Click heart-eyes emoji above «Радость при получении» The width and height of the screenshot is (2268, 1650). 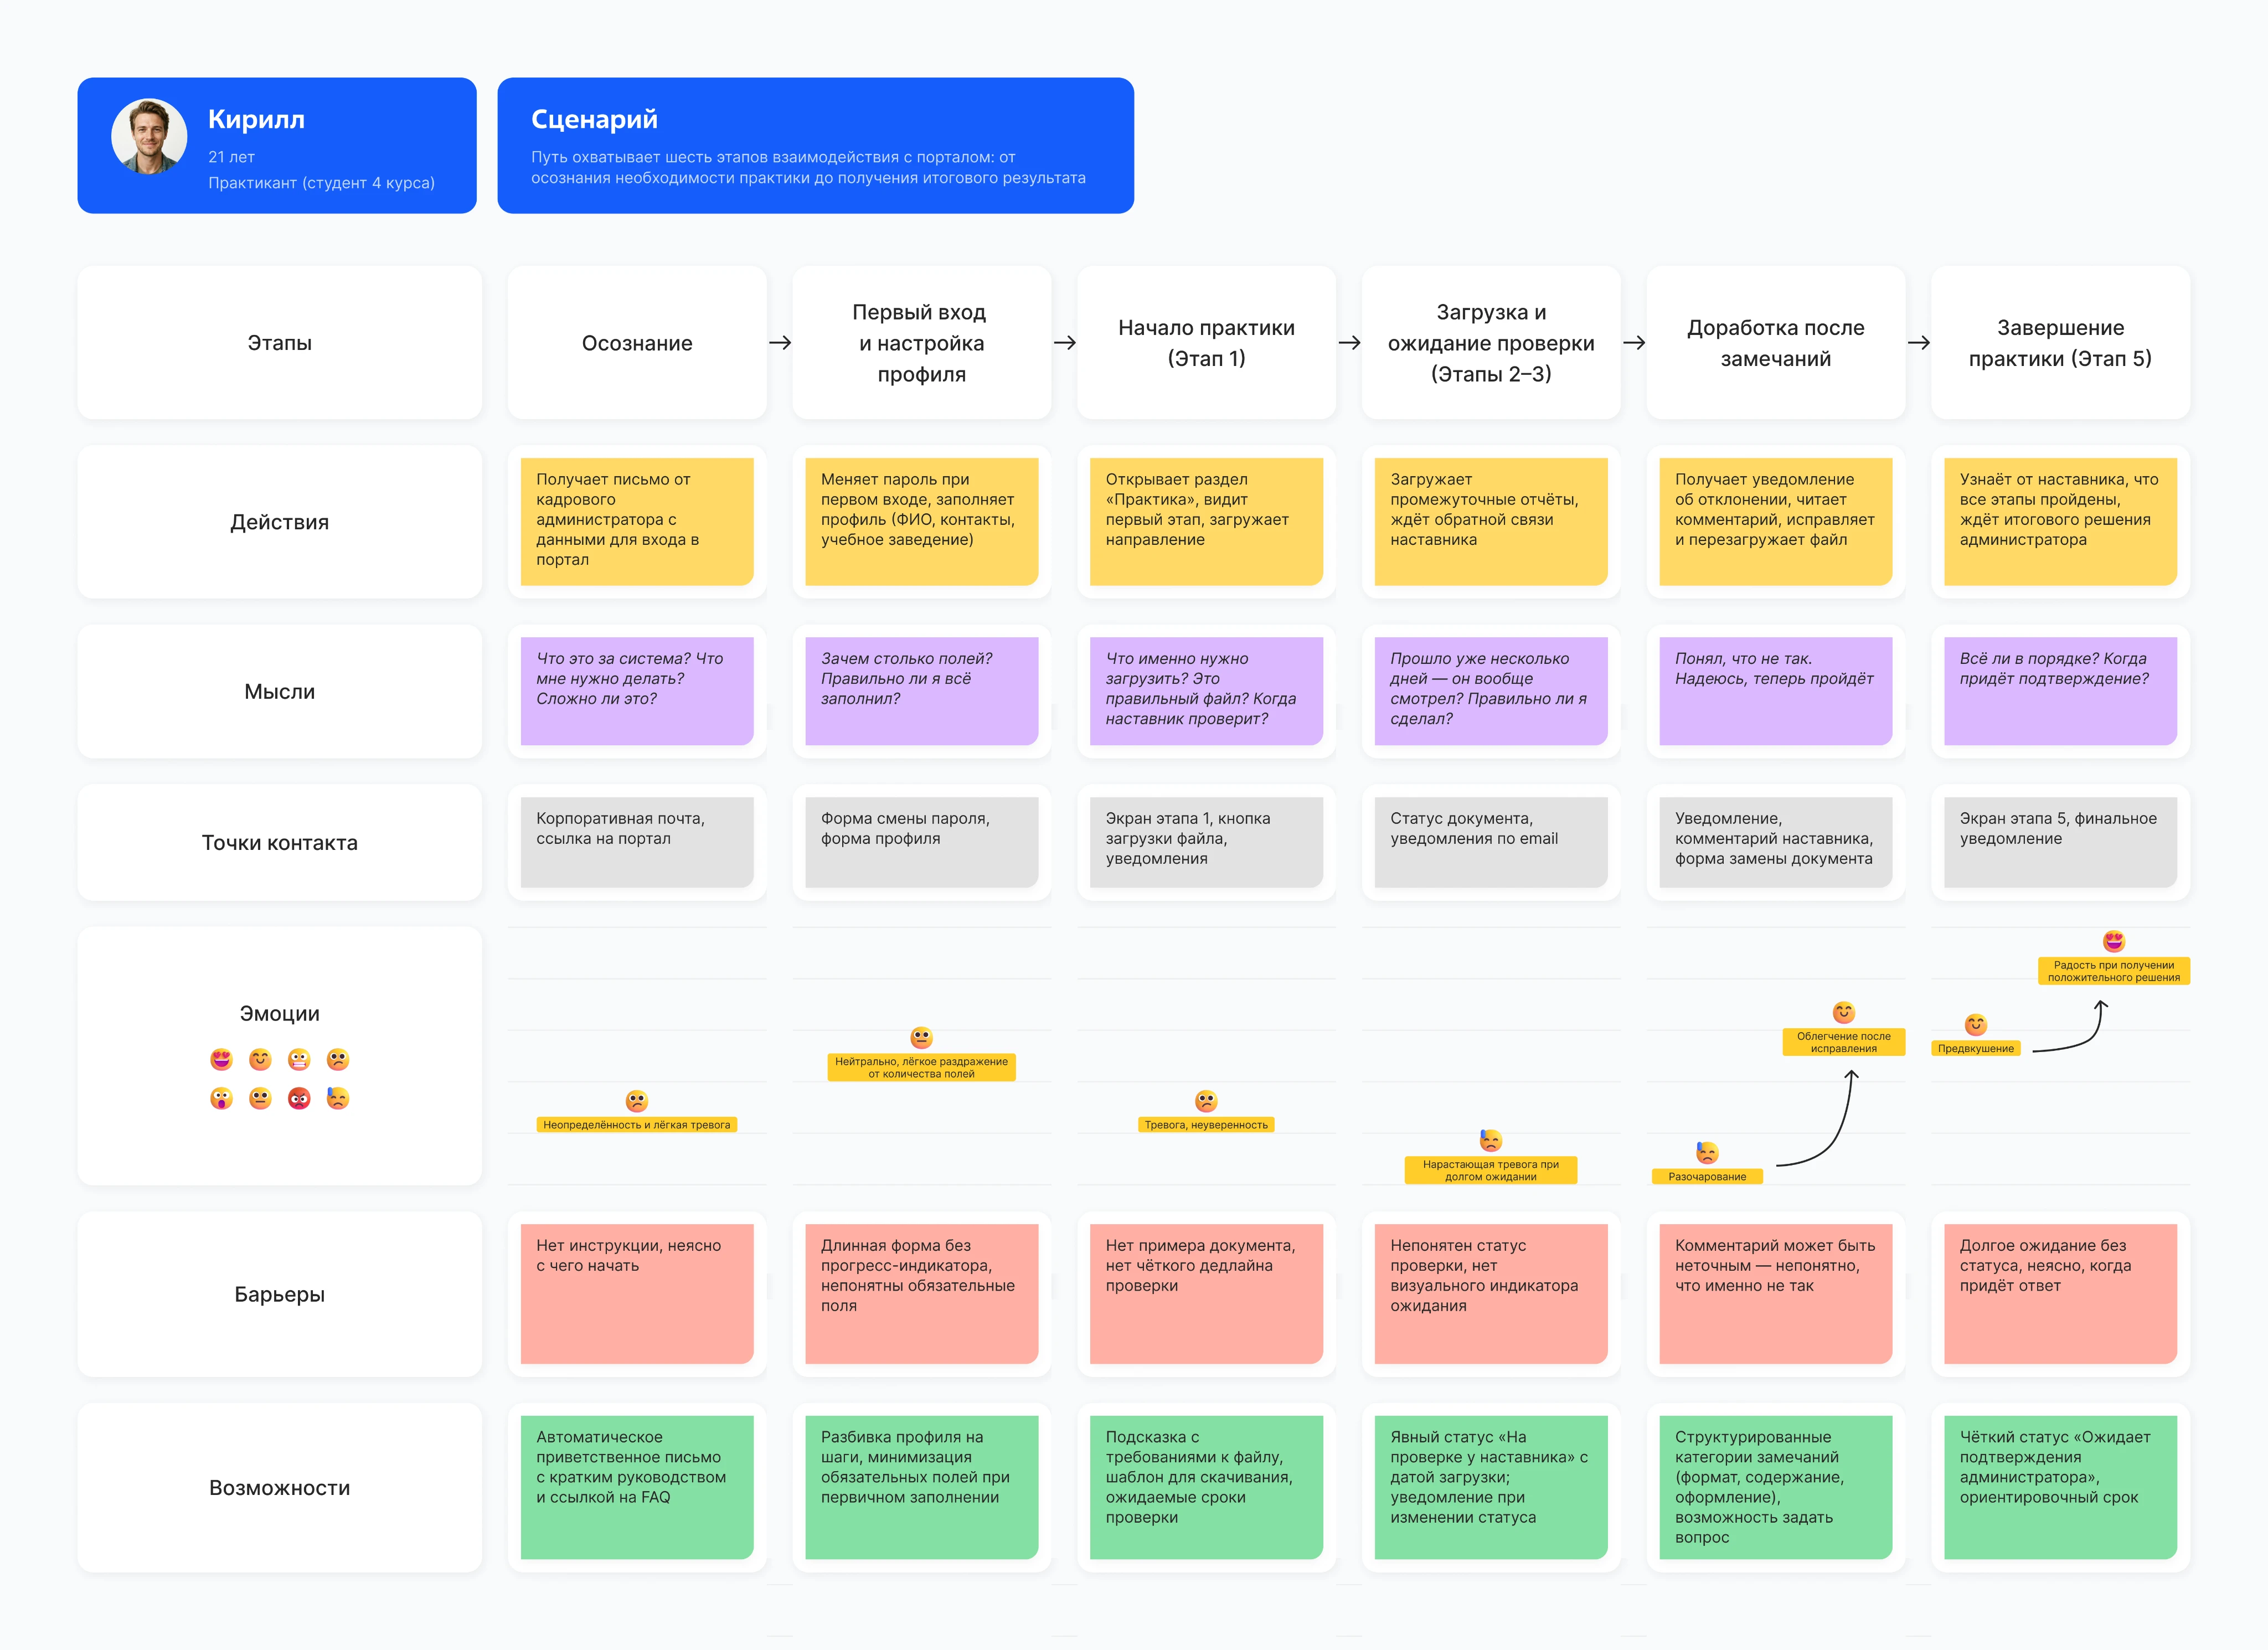pyautogui.click(x=2114, y=941)
